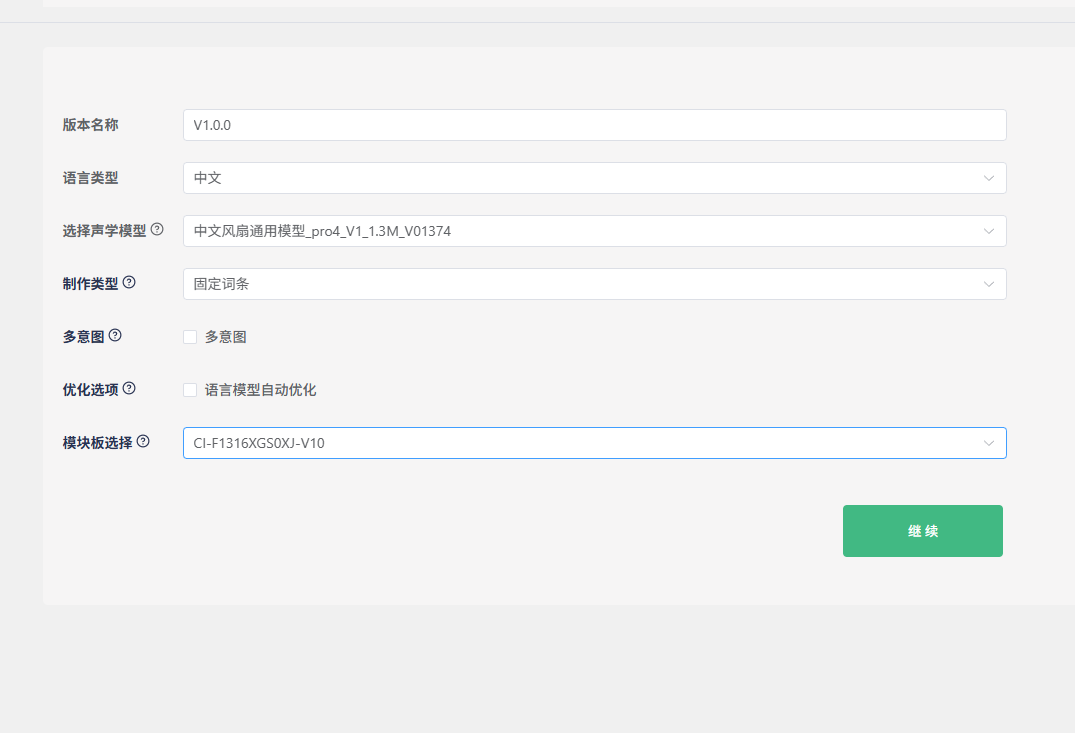The width and height of the screenshot is (1075, 733).
Task: Click the 版本名称 field label
Action: [x=90, y=125]
